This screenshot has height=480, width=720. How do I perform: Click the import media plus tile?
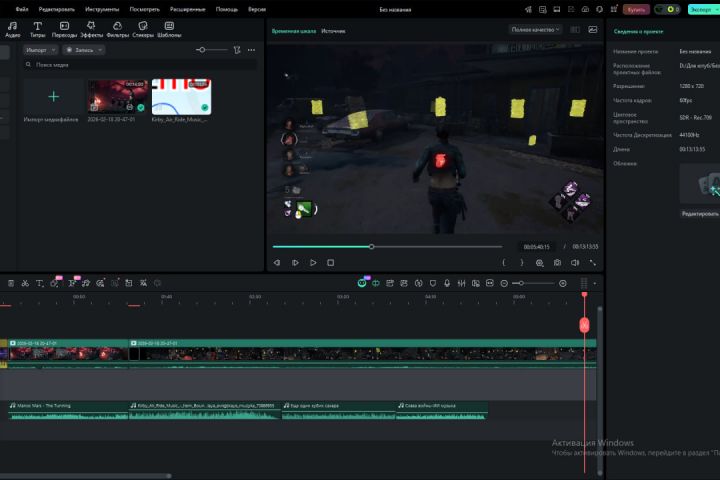53,96
